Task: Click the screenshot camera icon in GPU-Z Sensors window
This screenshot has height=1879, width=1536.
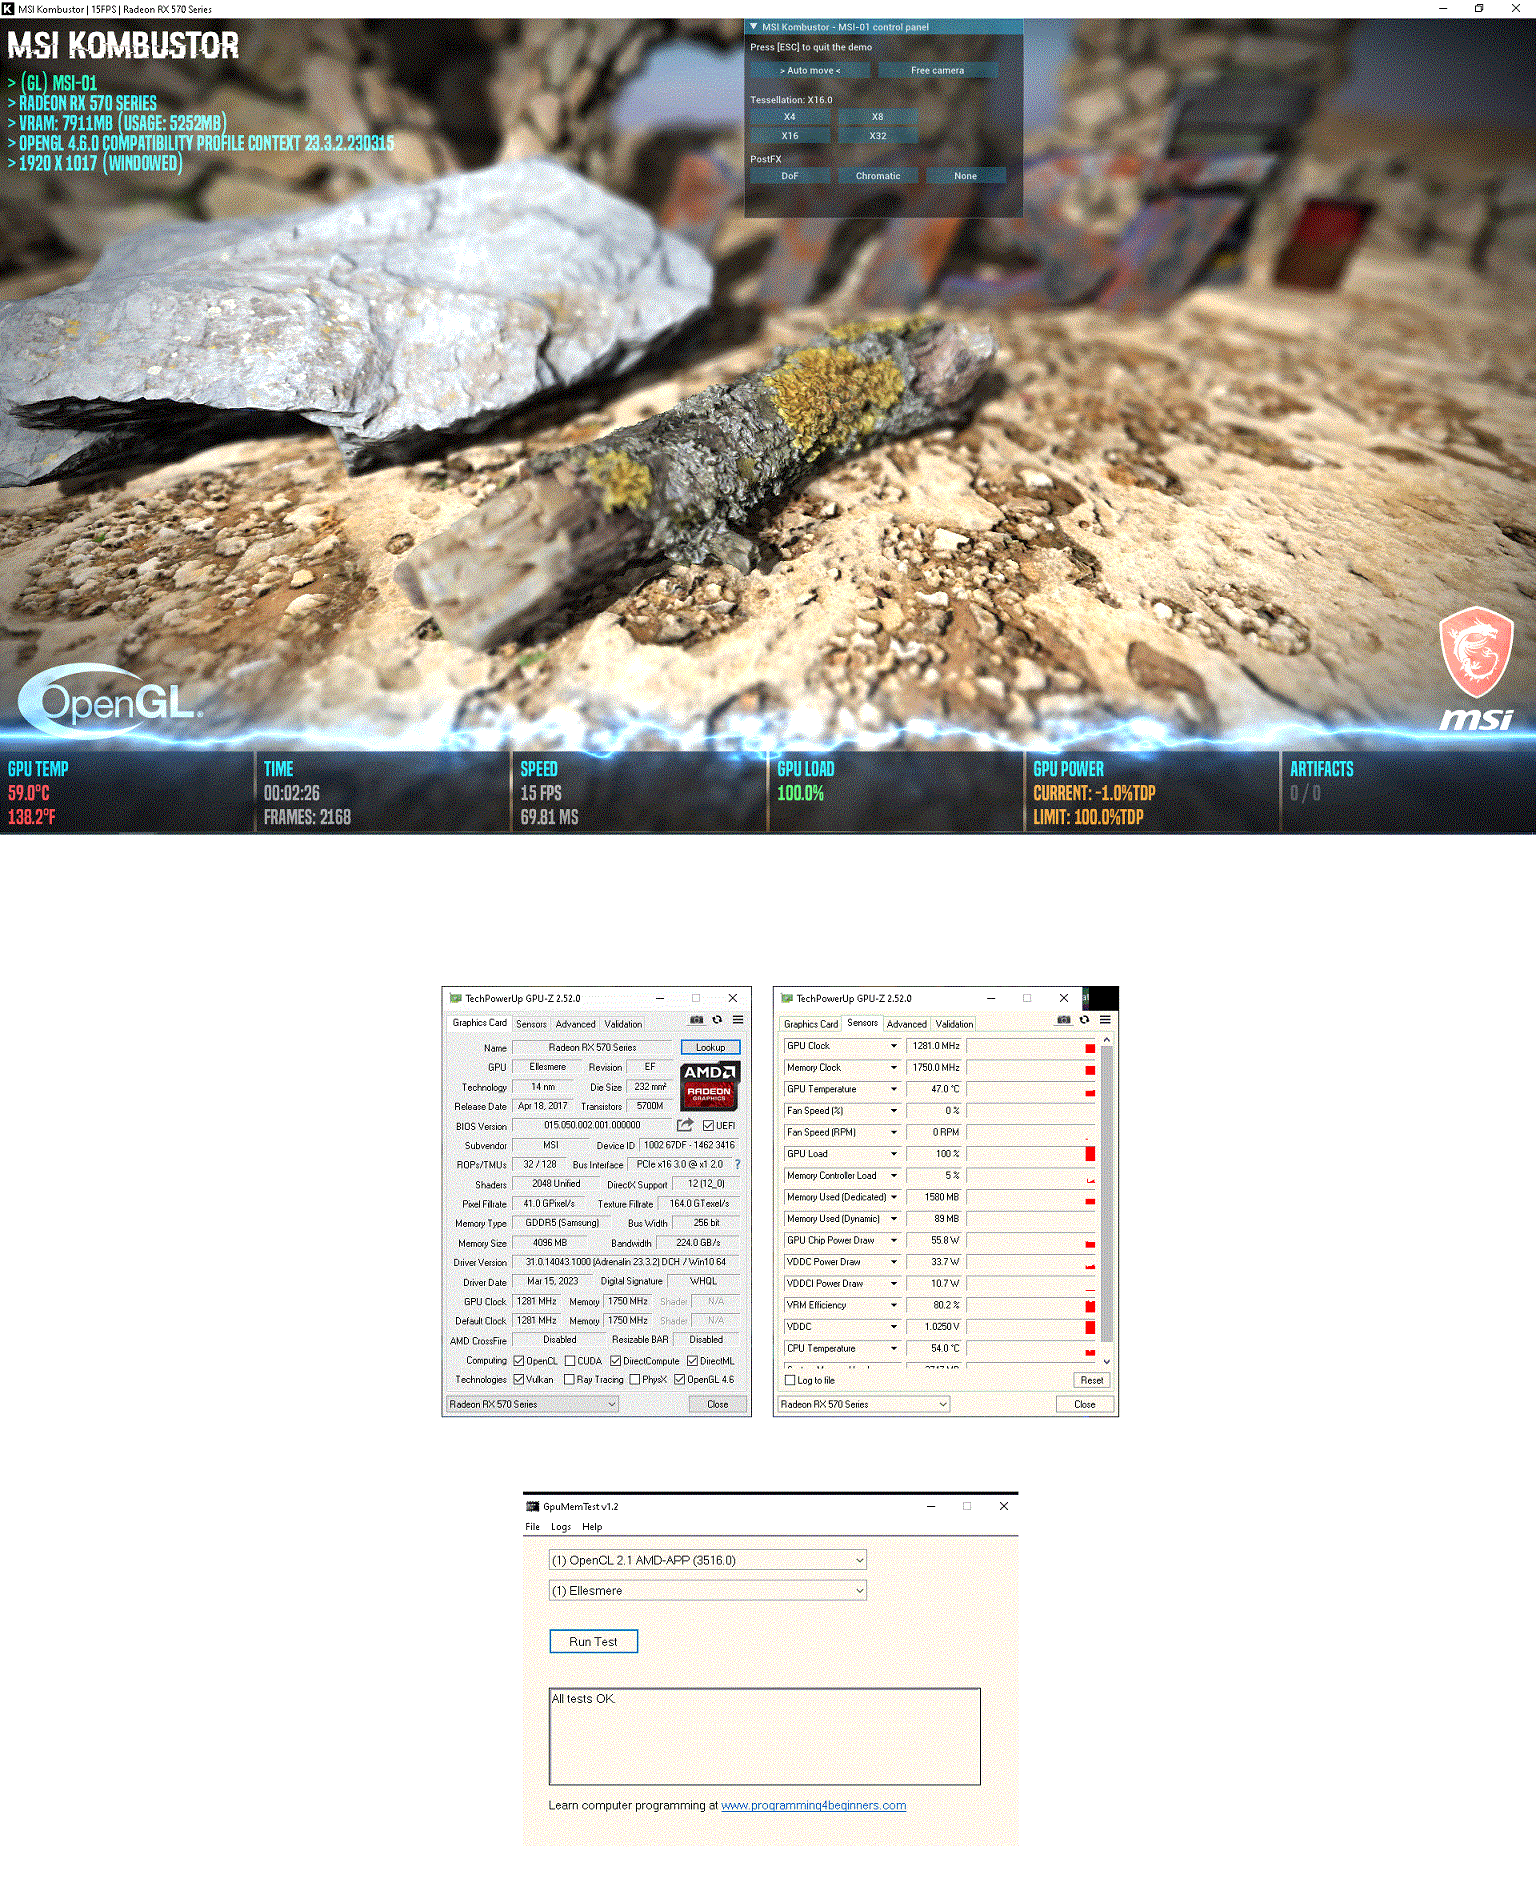Action: click(x=1064, y=1020)
